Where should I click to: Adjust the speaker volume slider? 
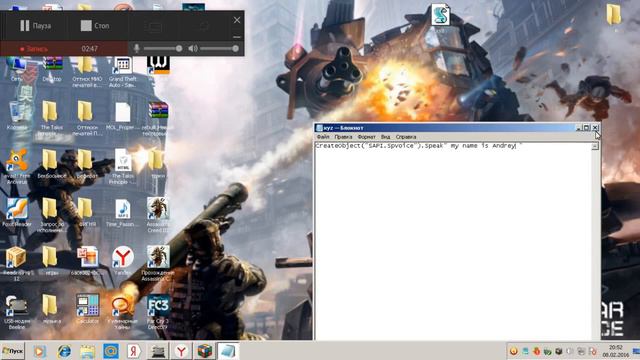click(219, 49)
